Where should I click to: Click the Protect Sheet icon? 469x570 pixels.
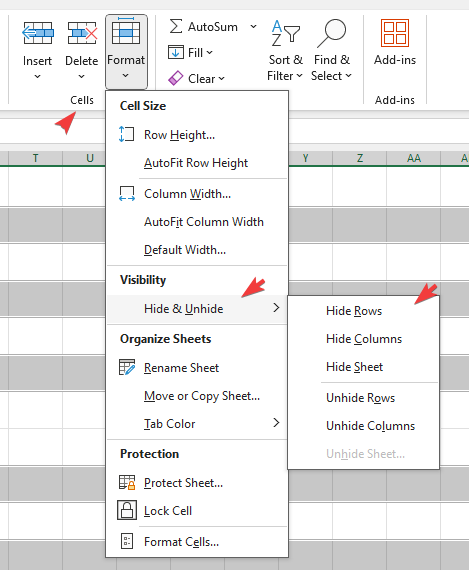[127, 482]
